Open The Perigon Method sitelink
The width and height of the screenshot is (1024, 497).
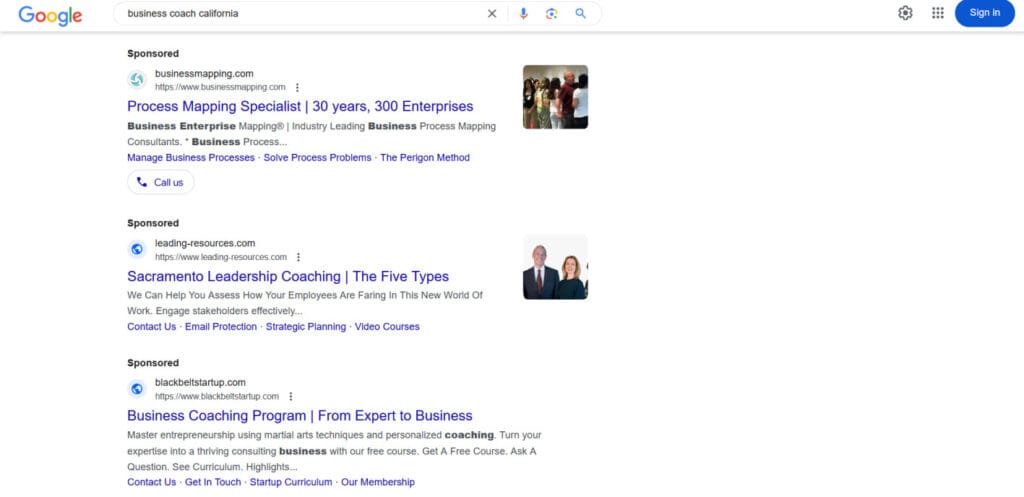tap(424, 157)
